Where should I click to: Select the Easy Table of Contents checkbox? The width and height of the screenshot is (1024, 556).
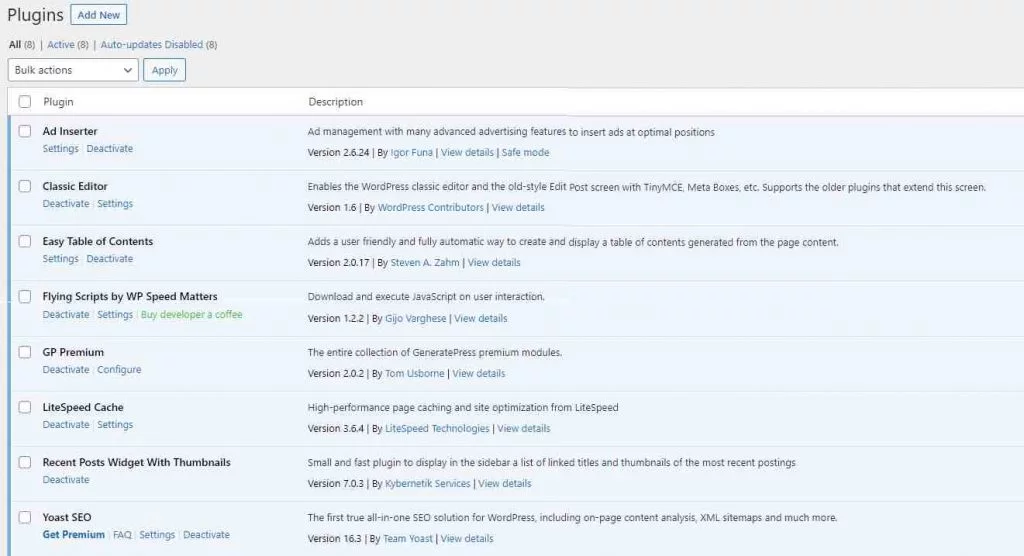tap(25, 241)
